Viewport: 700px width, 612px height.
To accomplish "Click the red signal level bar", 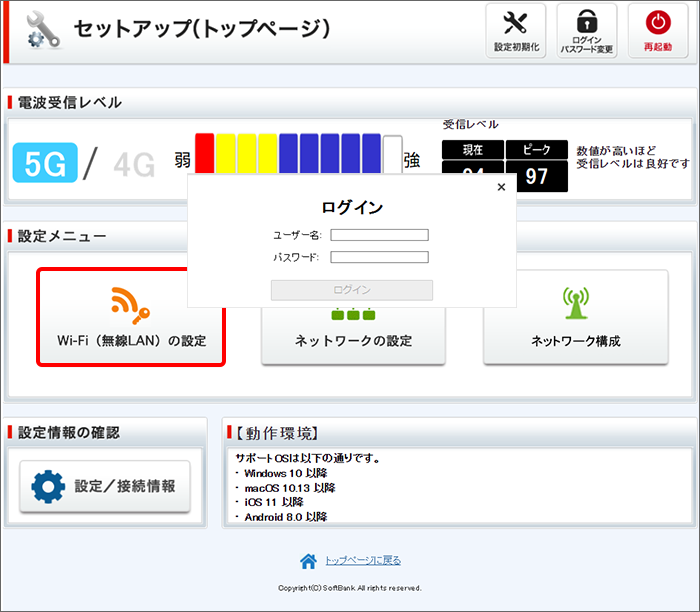I will coord(204,153).
